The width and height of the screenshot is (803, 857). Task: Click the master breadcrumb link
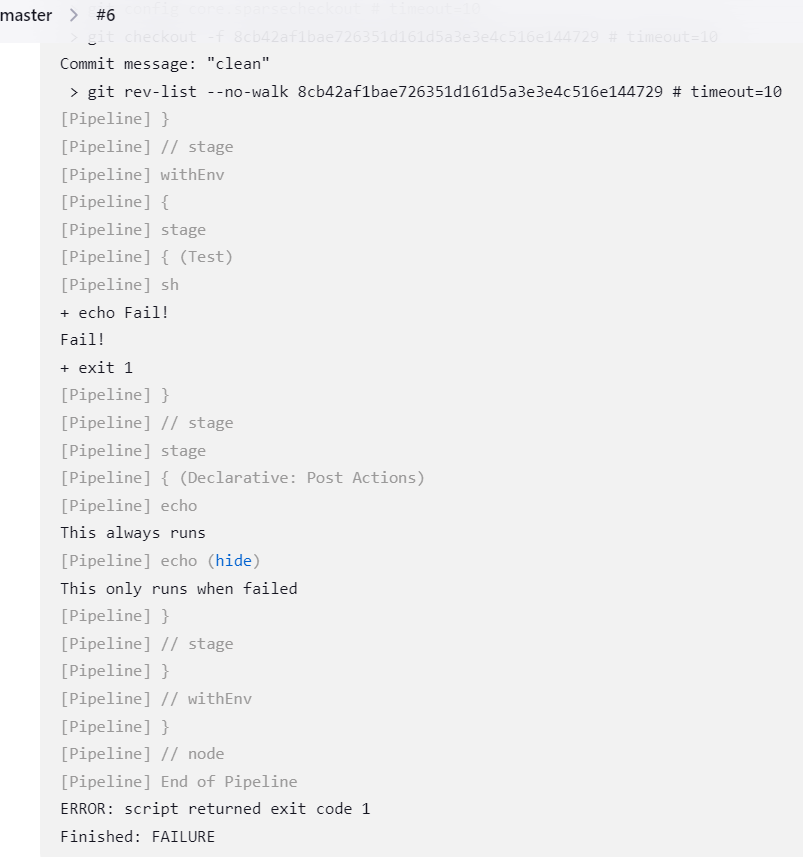coord(26,15)
